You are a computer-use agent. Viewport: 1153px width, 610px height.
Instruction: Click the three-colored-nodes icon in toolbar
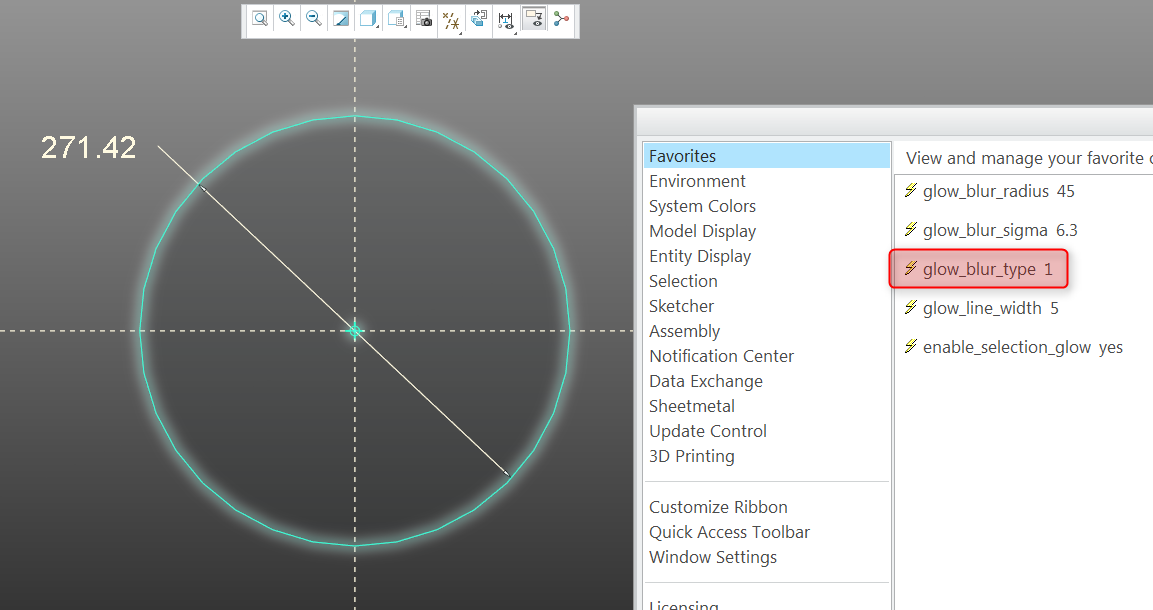562,19
